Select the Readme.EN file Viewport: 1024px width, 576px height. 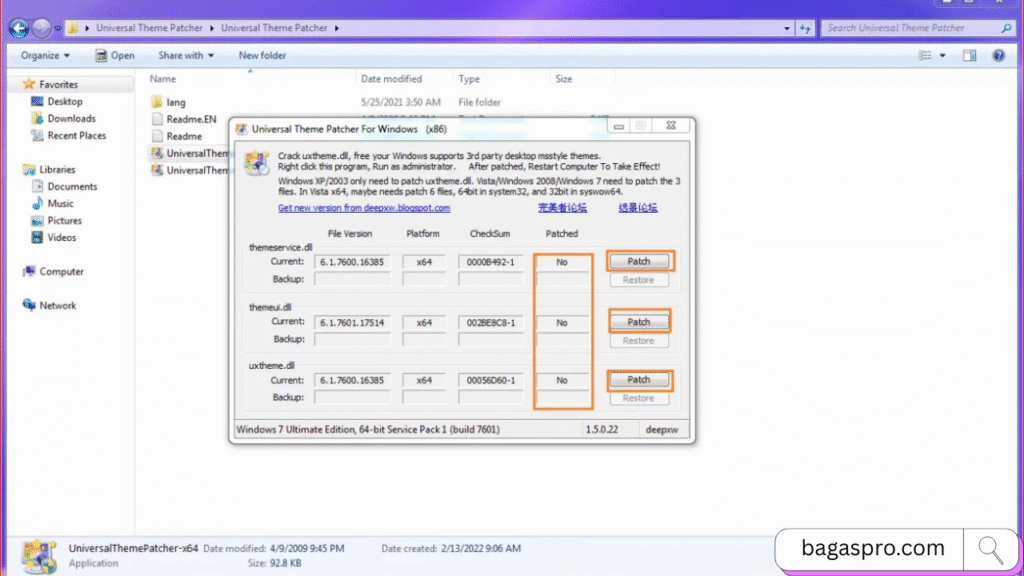(189, 119)
